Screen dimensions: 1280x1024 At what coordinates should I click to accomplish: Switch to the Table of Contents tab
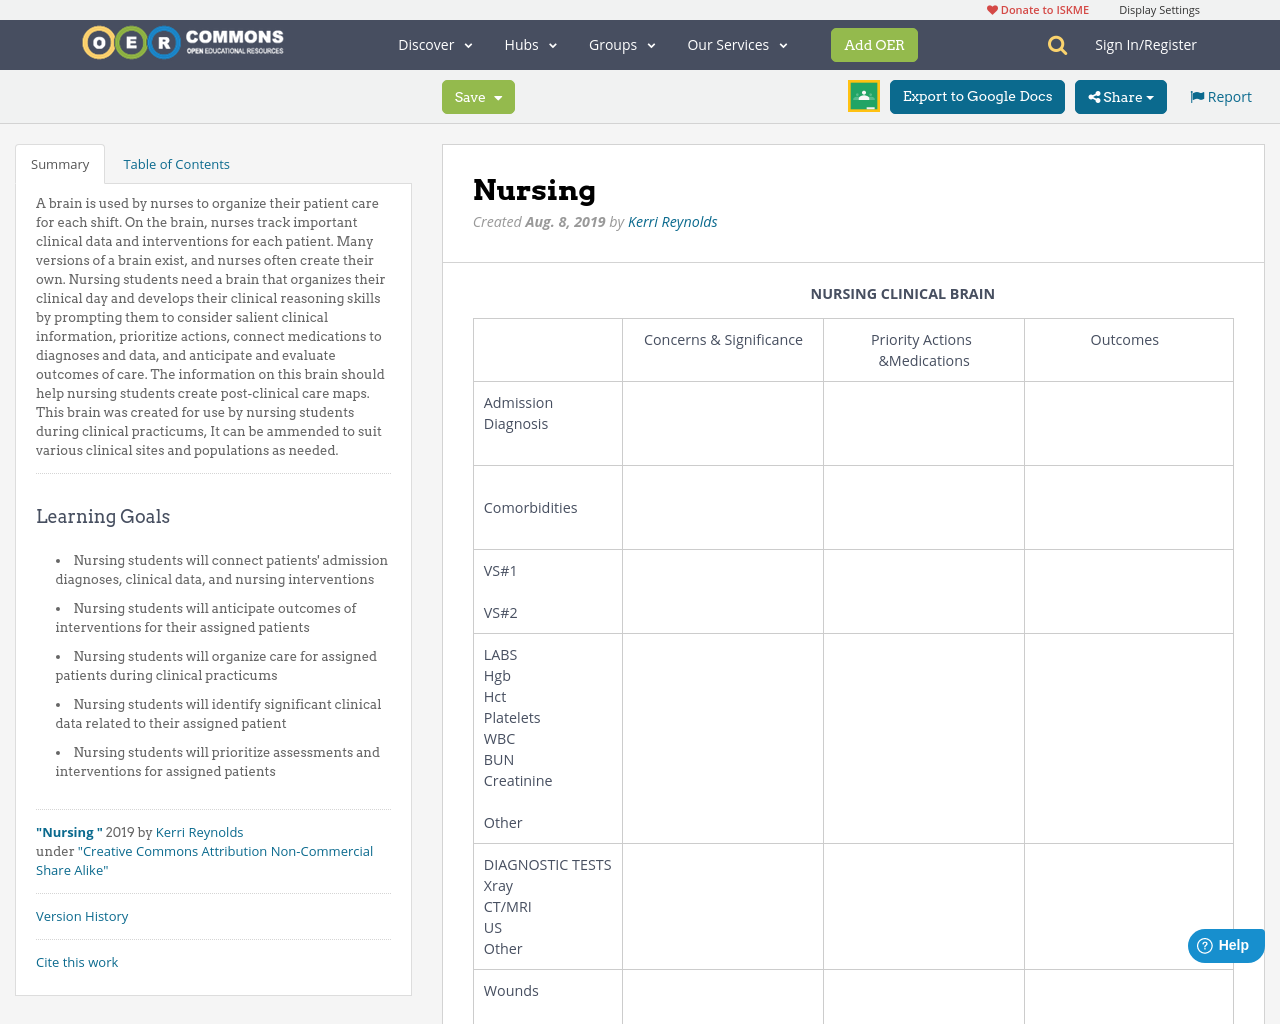[x=176, y=163]
